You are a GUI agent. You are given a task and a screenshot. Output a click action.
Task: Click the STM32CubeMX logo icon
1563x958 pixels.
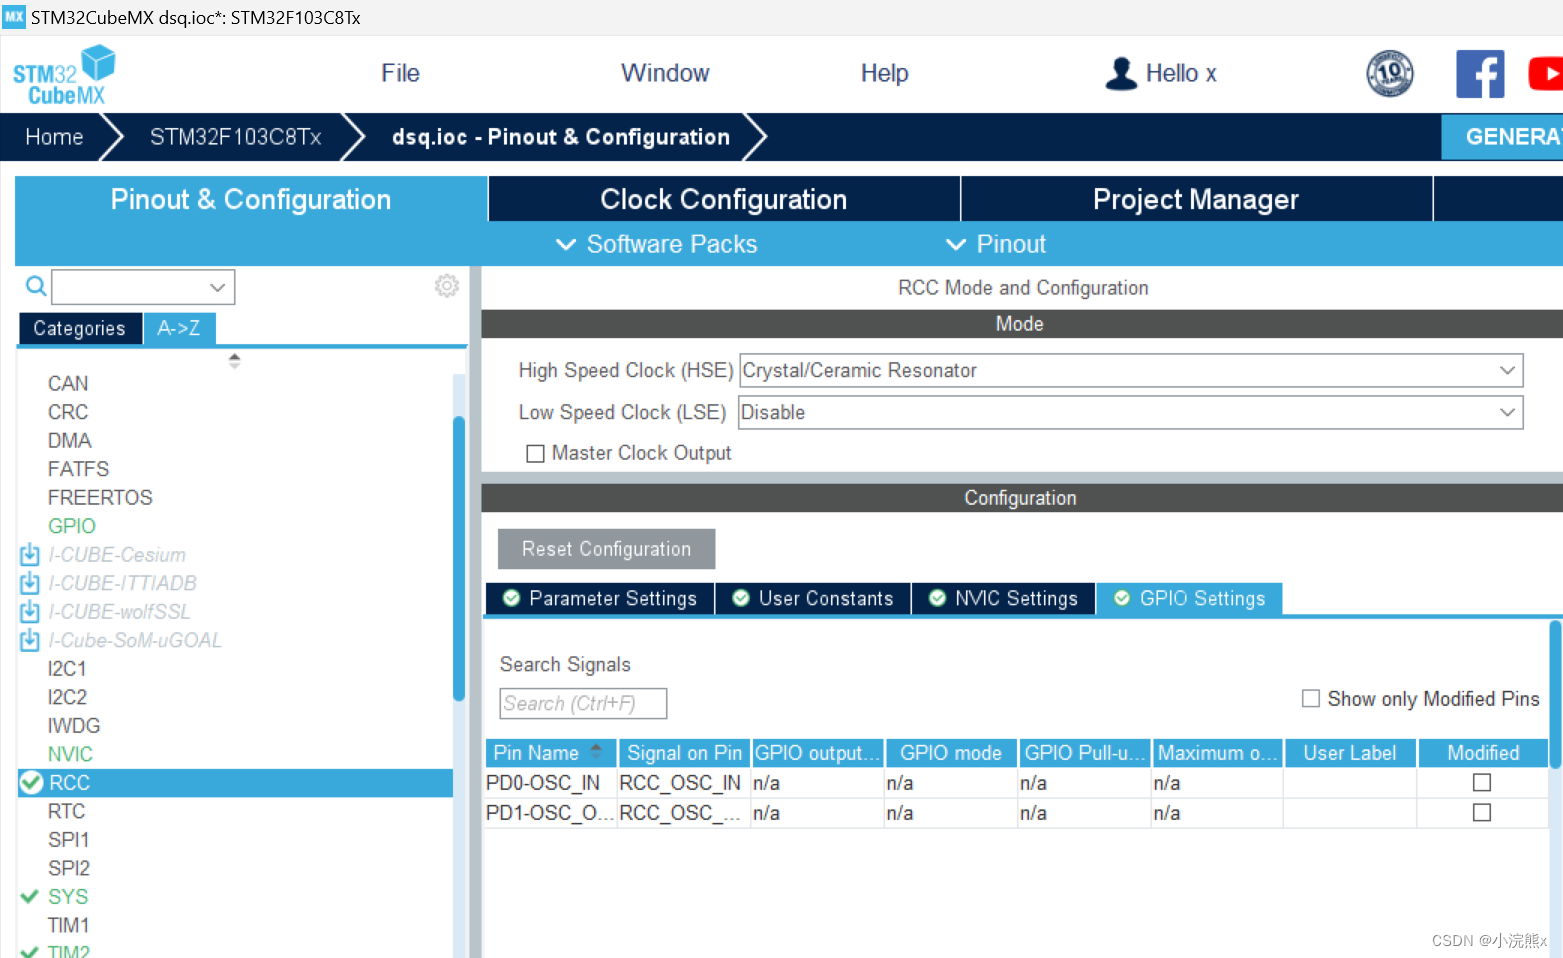(x=64, y=75)
